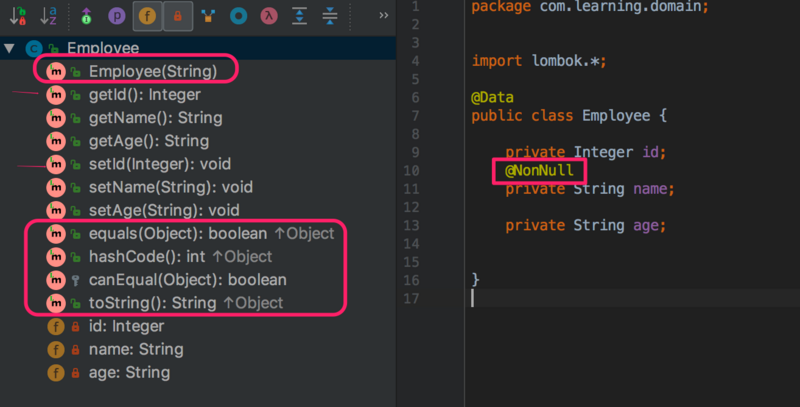Toggle show fields 'f' button
This screenshot has width=800, height=407.
click(147, 16)
